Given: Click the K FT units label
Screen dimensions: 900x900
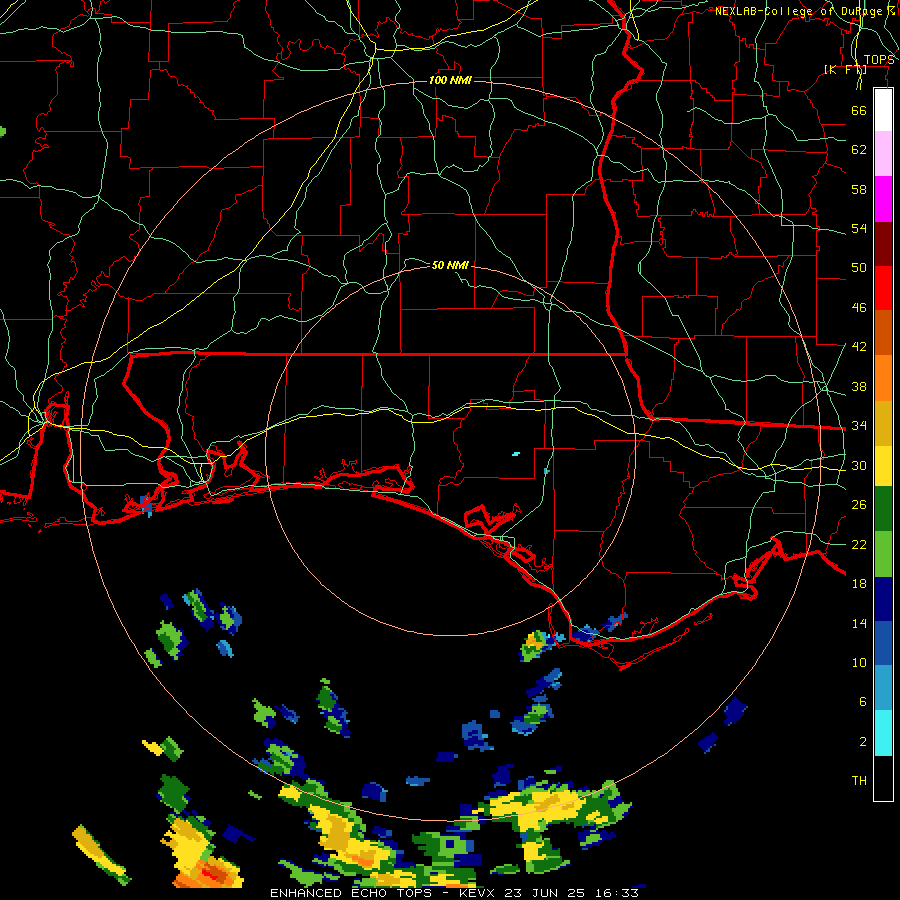Looking at the screenshot, I should click(x=845, y=70).
